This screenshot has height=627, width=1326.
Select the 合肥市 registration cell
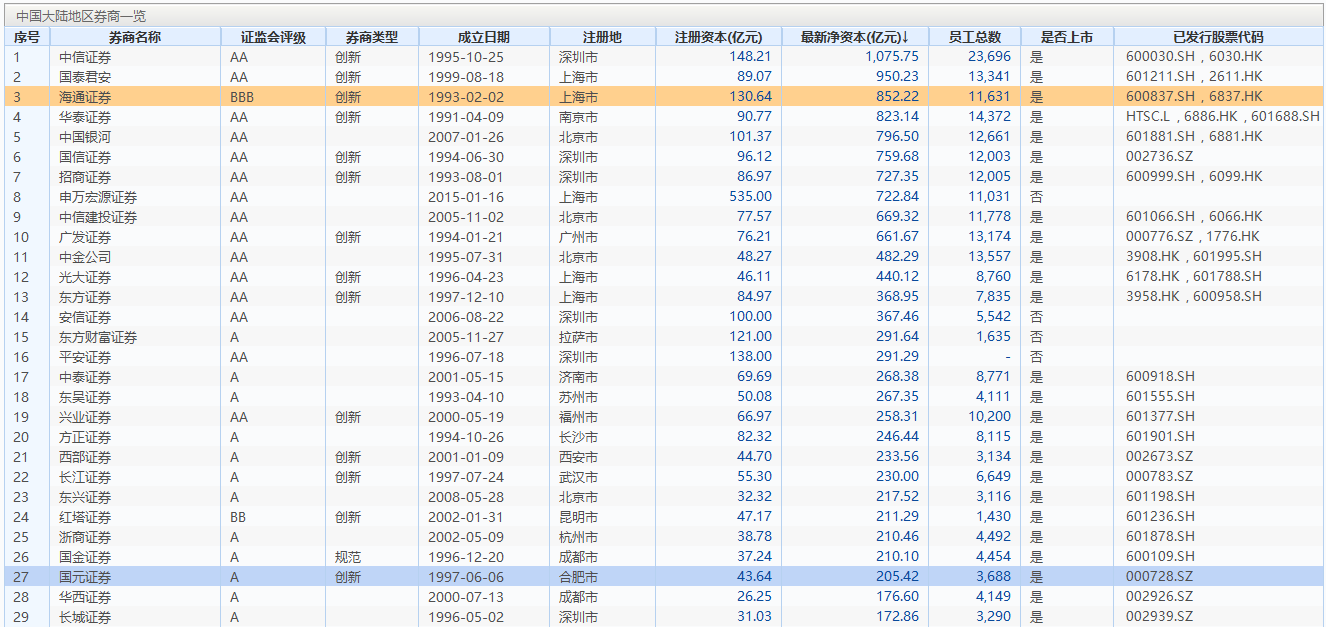coord(578,577)
